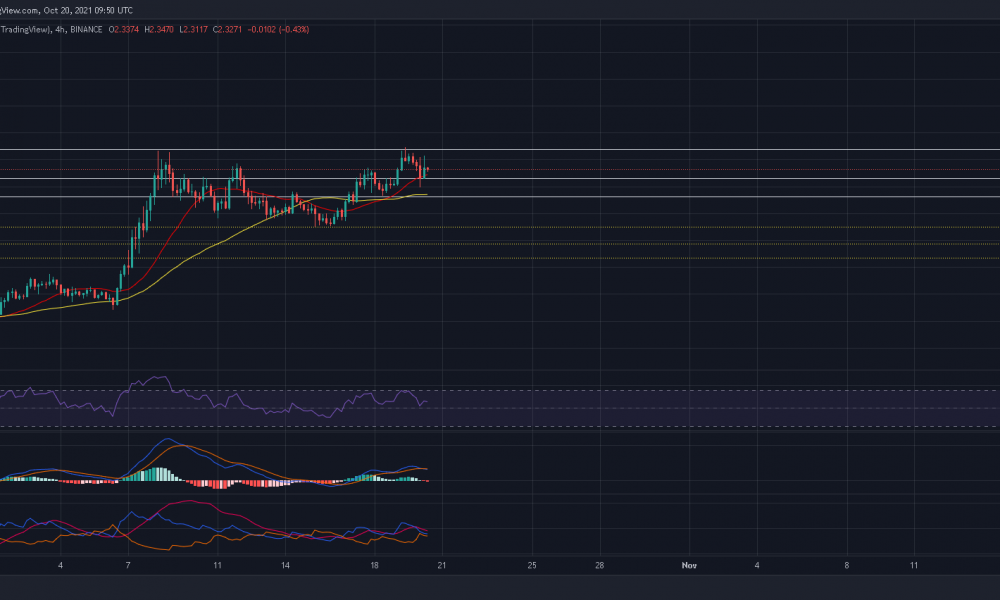Click the "BINANCE" exchange label
Image resolution: width=1000 pixels, height=600 pixels.
[86, 29]
